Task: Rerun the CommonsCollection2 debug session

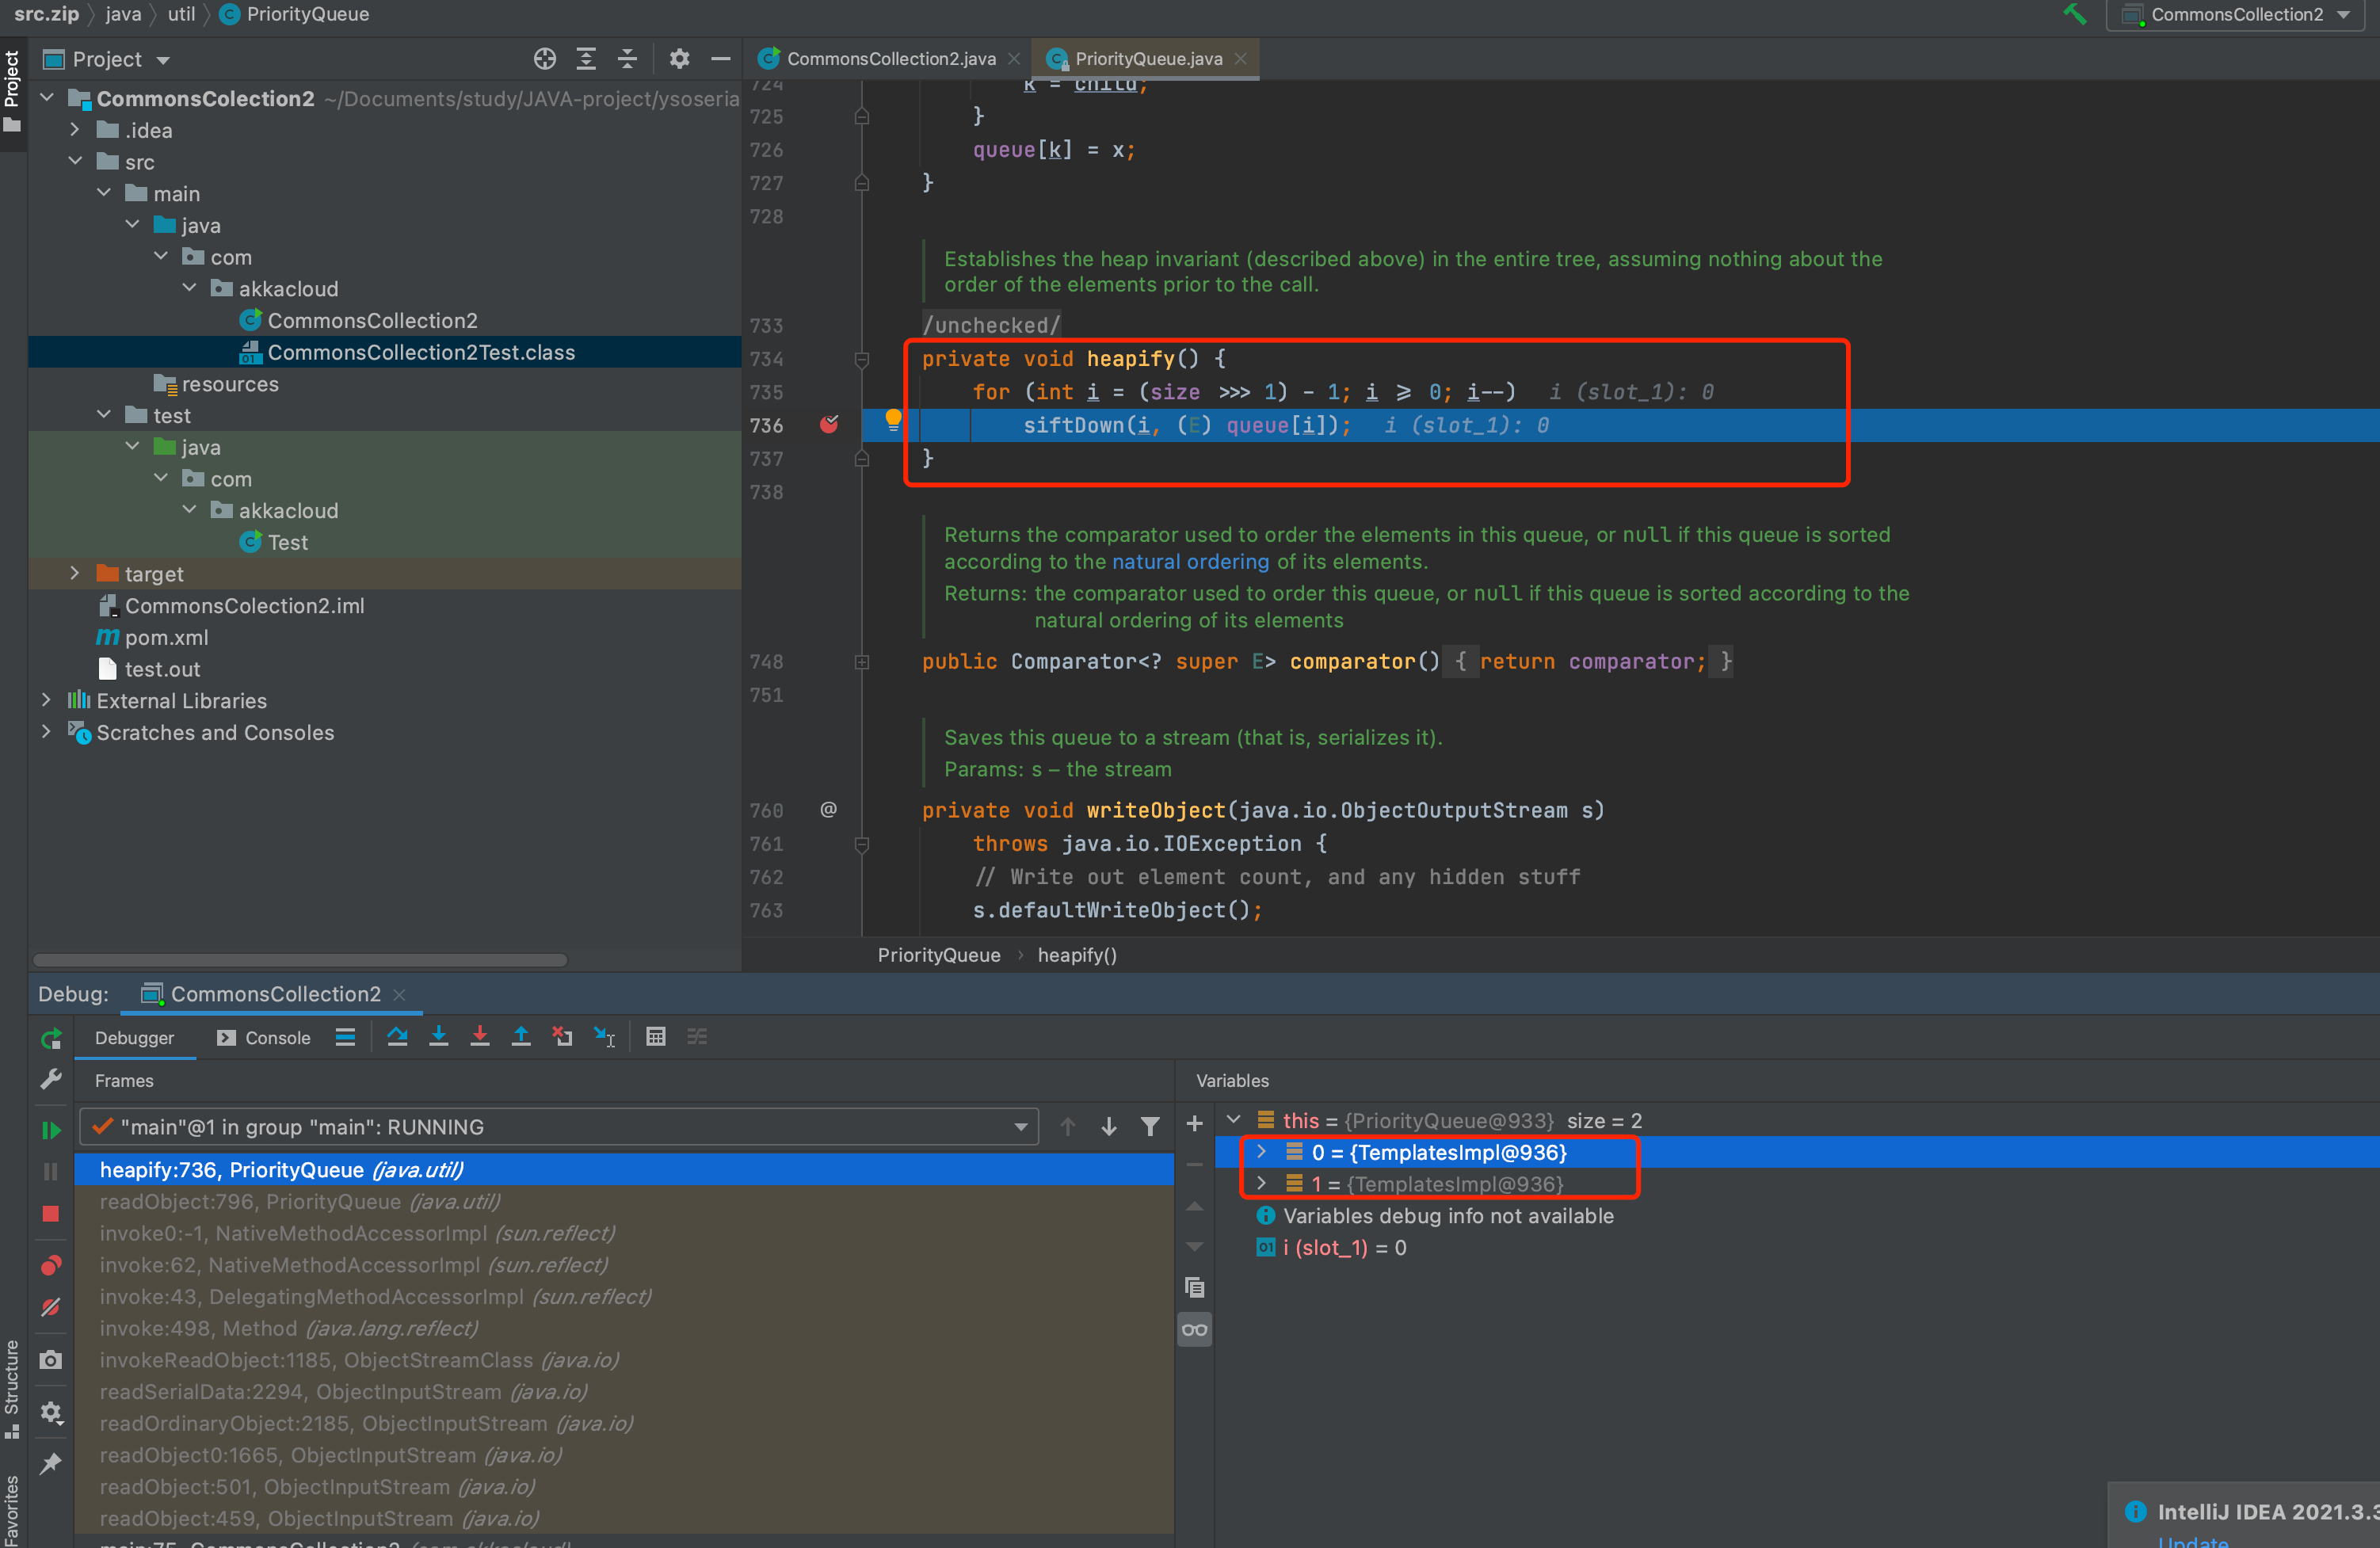Action: coord(51,1038)
